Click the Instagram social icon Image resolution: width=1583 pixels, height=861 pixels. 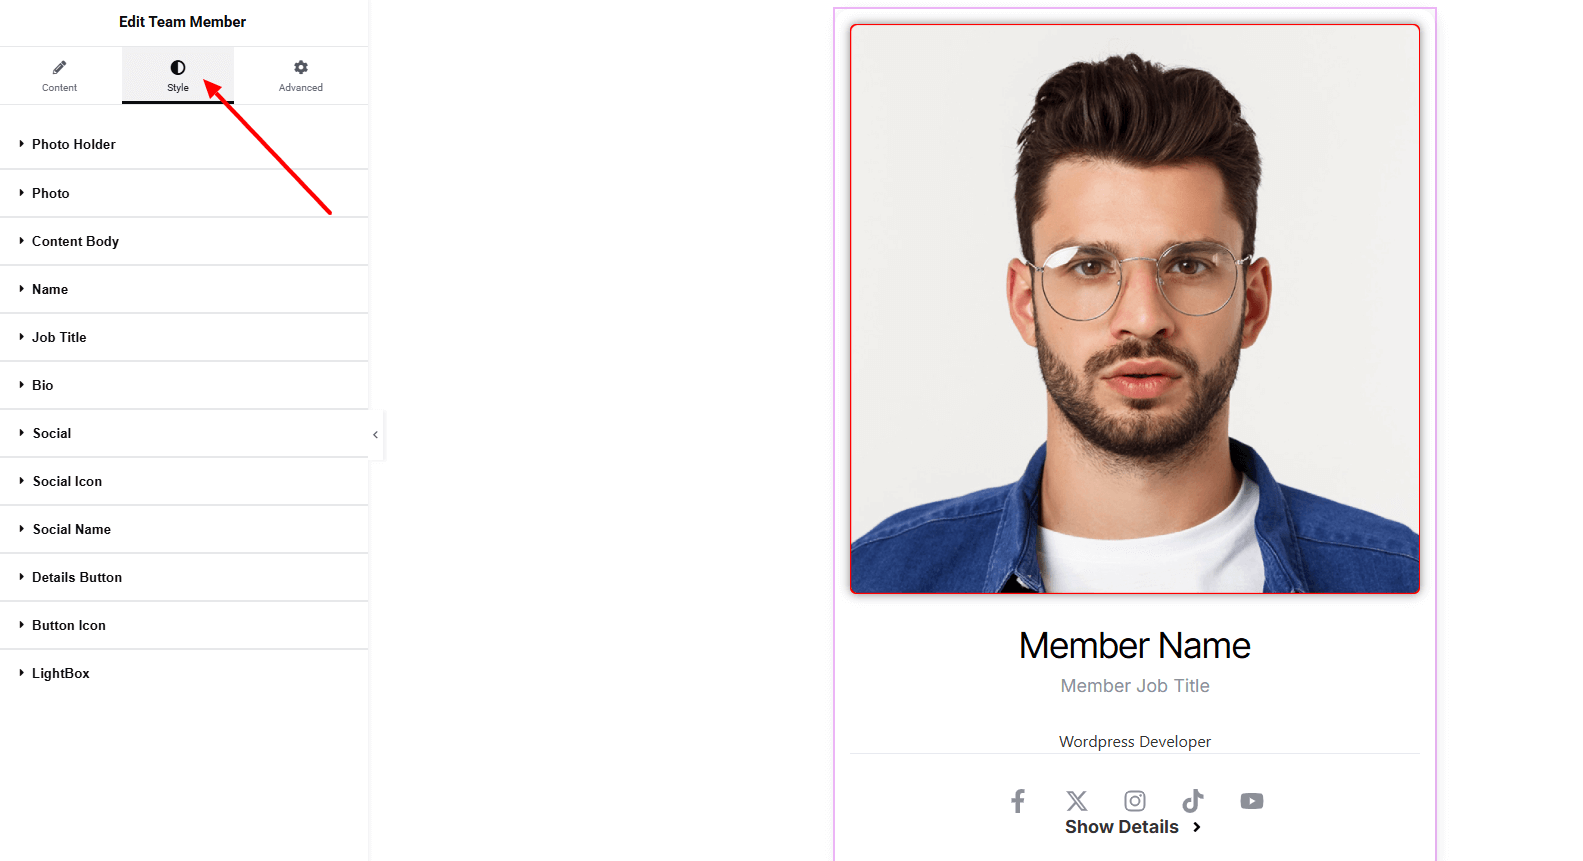click(x=1135, y=801)
